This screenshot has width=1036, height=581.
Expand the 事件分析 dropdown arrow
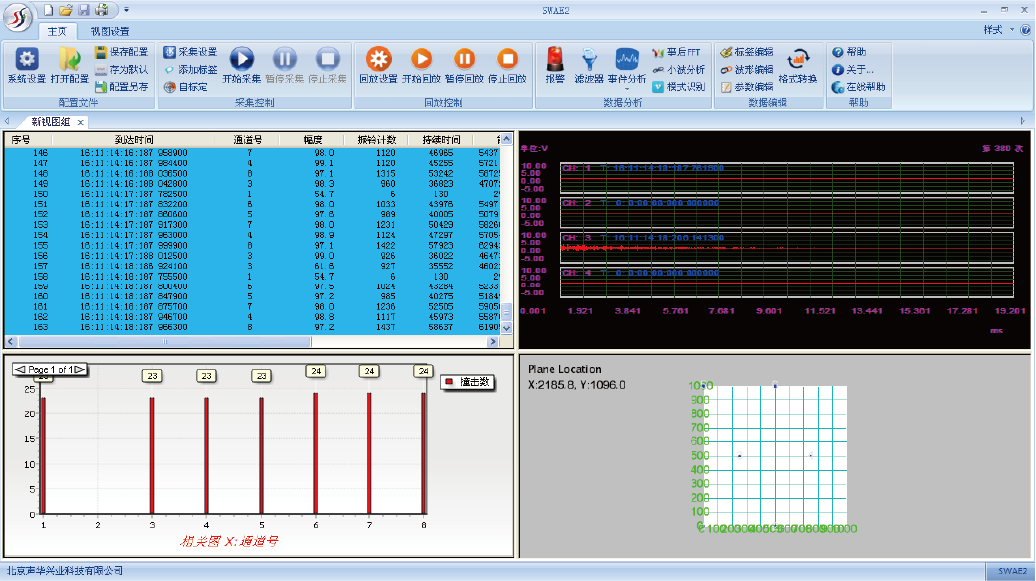click(627, 89)
